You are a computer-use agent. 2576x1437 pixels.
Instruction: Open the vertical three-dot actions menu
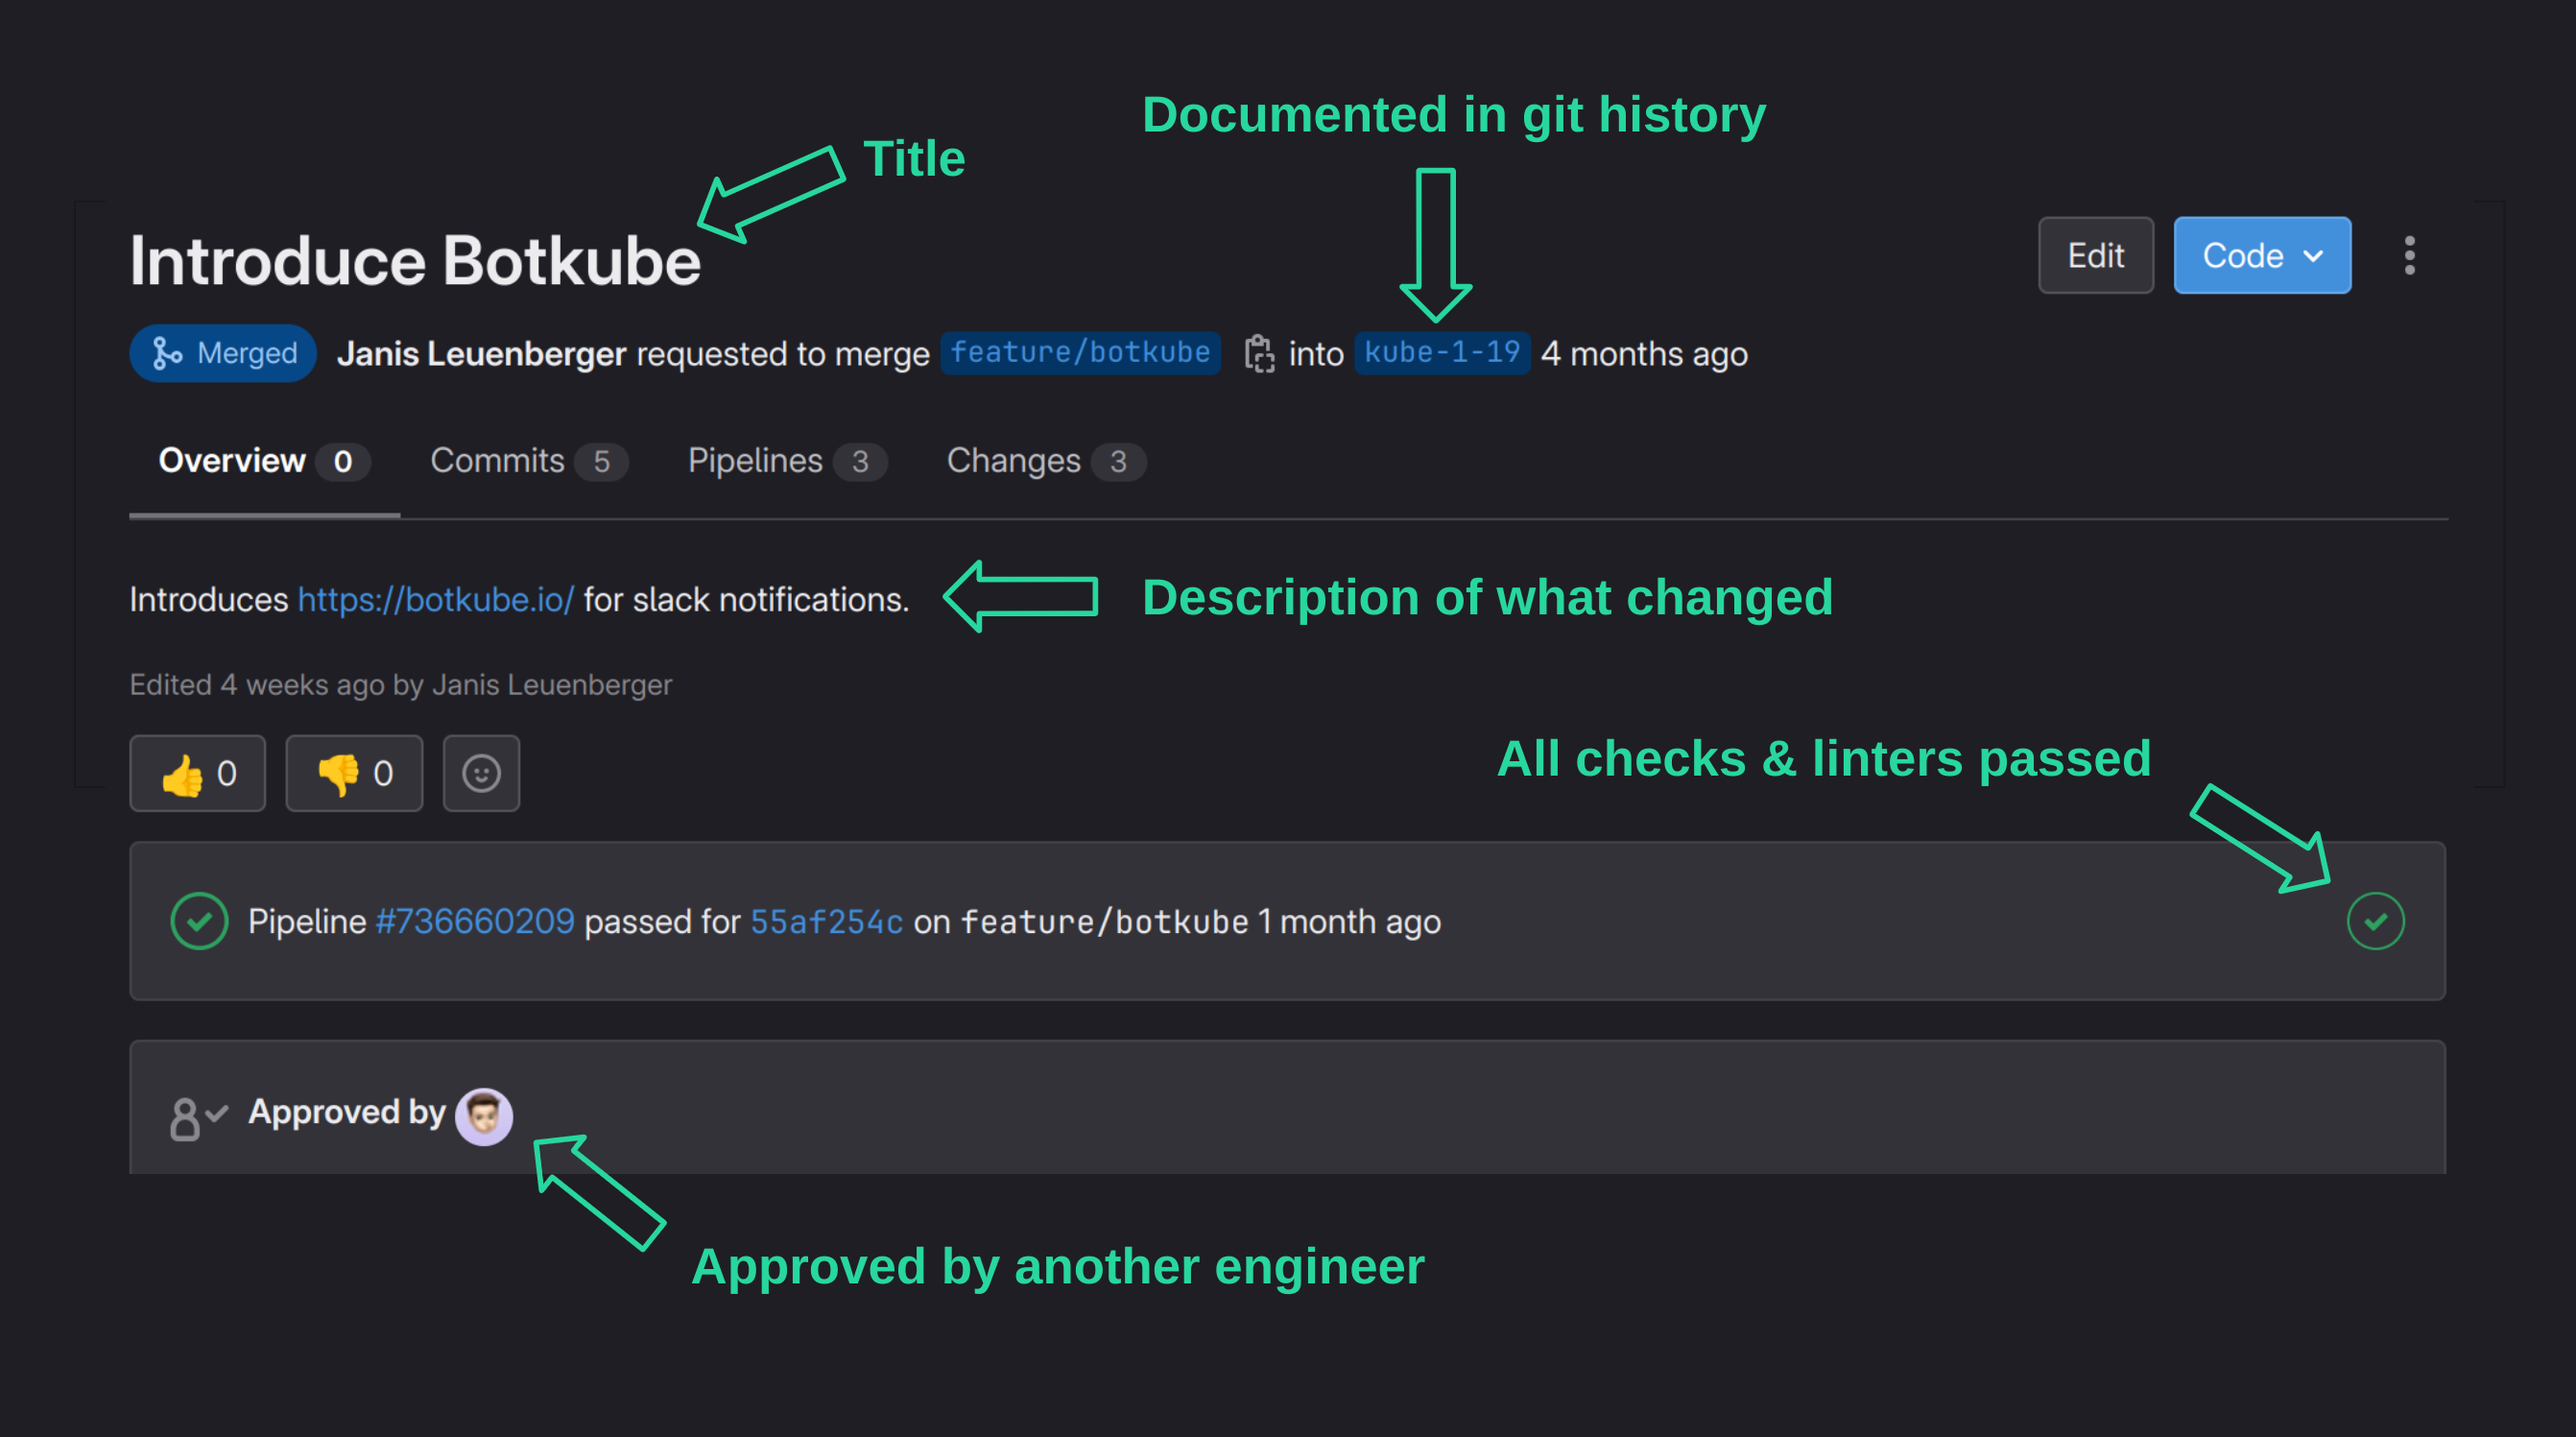point(2410,256)
